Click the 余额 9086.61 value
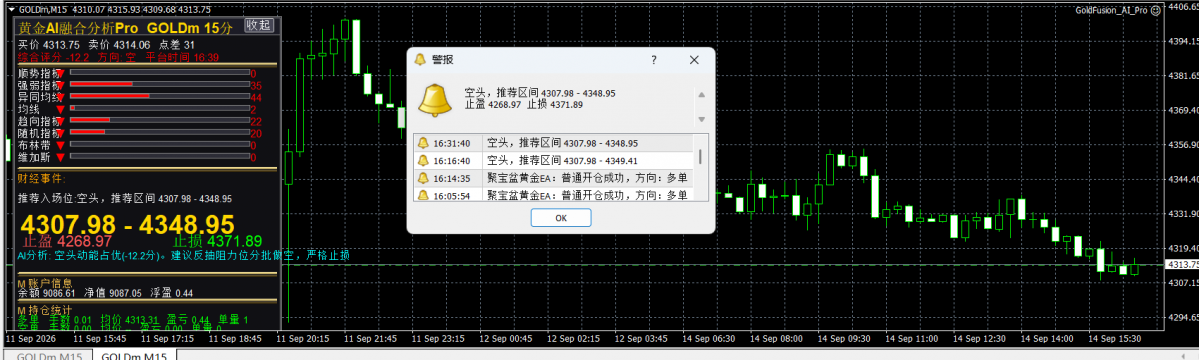Viewport: 1199px width, 360px height. 46,293
